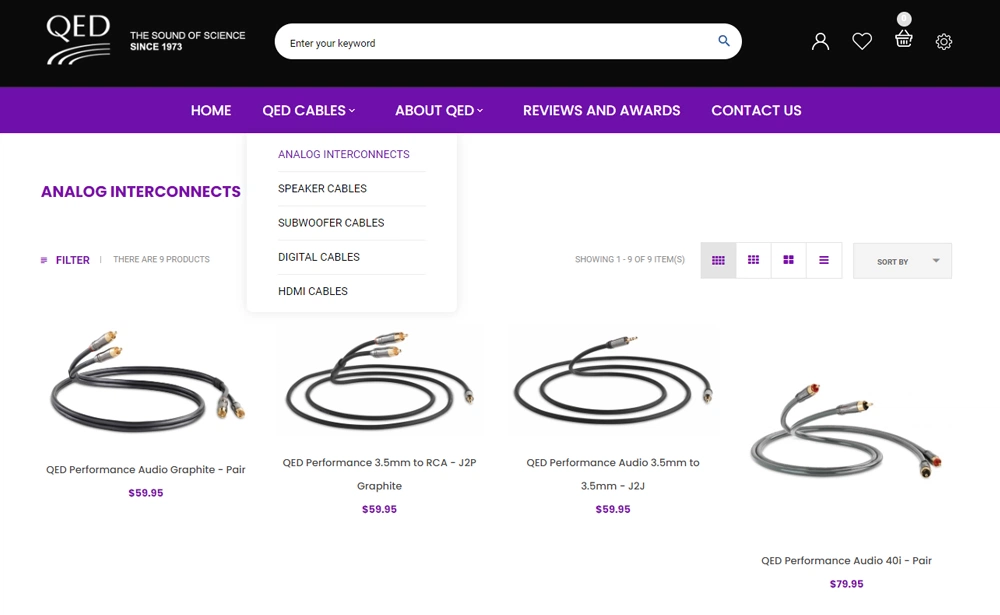This screenshot has height=615, width=1000.
Task: Open the 3.5mm to 3.5mm J2J image
Action: [613, 382]
